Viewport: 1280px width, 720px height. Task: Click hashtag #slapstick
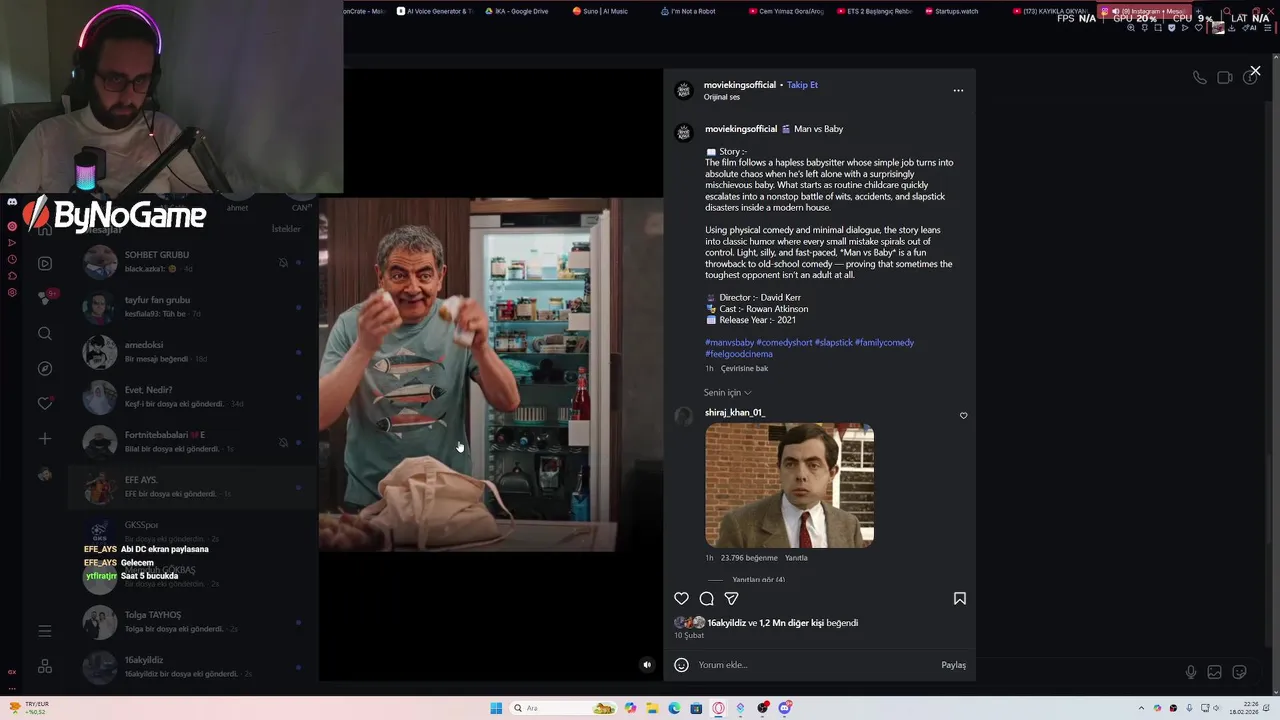coord(833,342)
